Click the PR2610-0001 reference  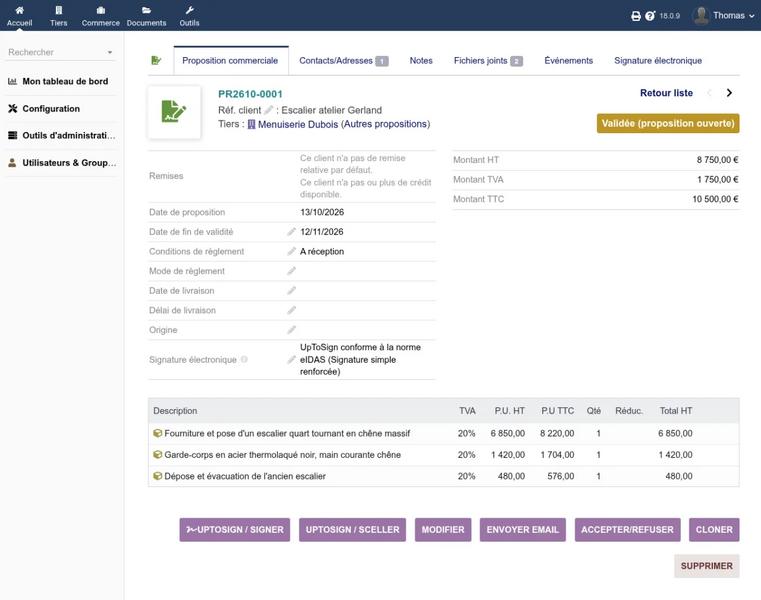tap(250, 94)
